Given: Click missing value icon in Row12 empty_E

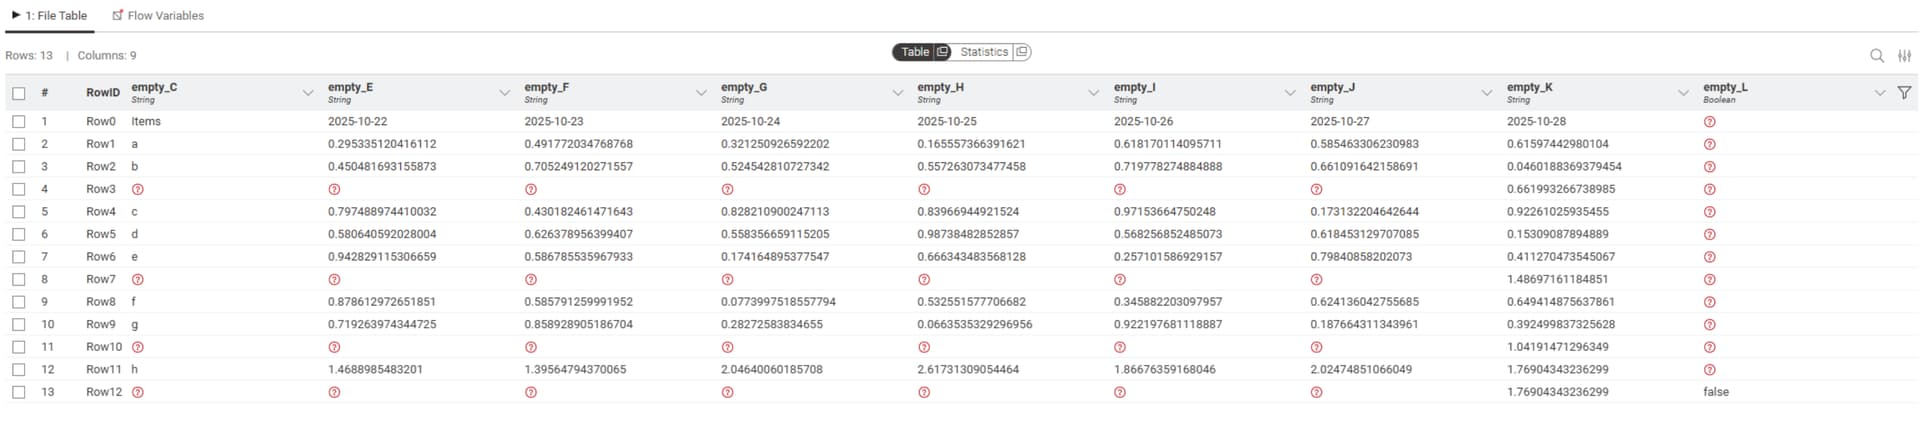Looking at the screenshot, I should point(334,393).
